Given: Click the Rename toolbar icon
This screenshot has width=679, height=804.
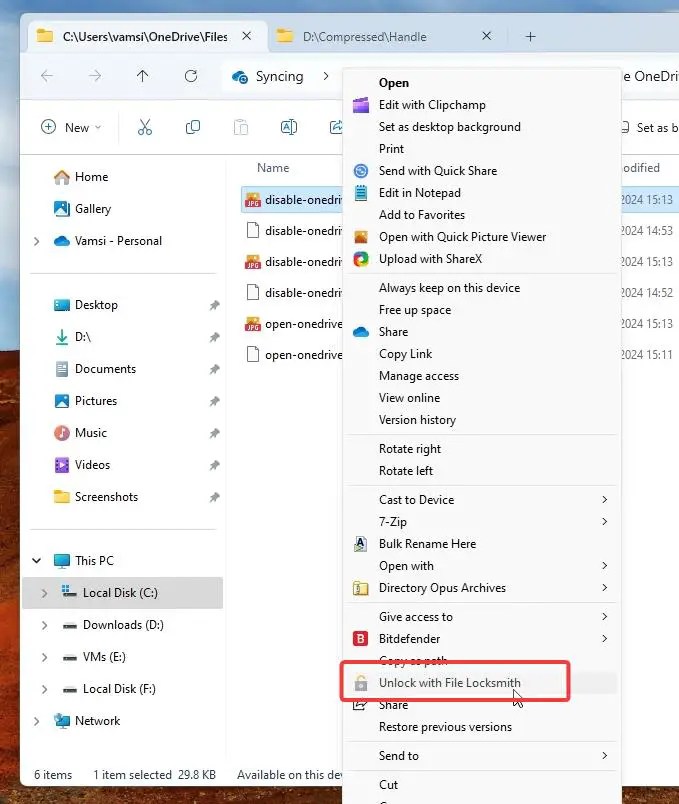Looking at the screenshot, I should (289, 127).
